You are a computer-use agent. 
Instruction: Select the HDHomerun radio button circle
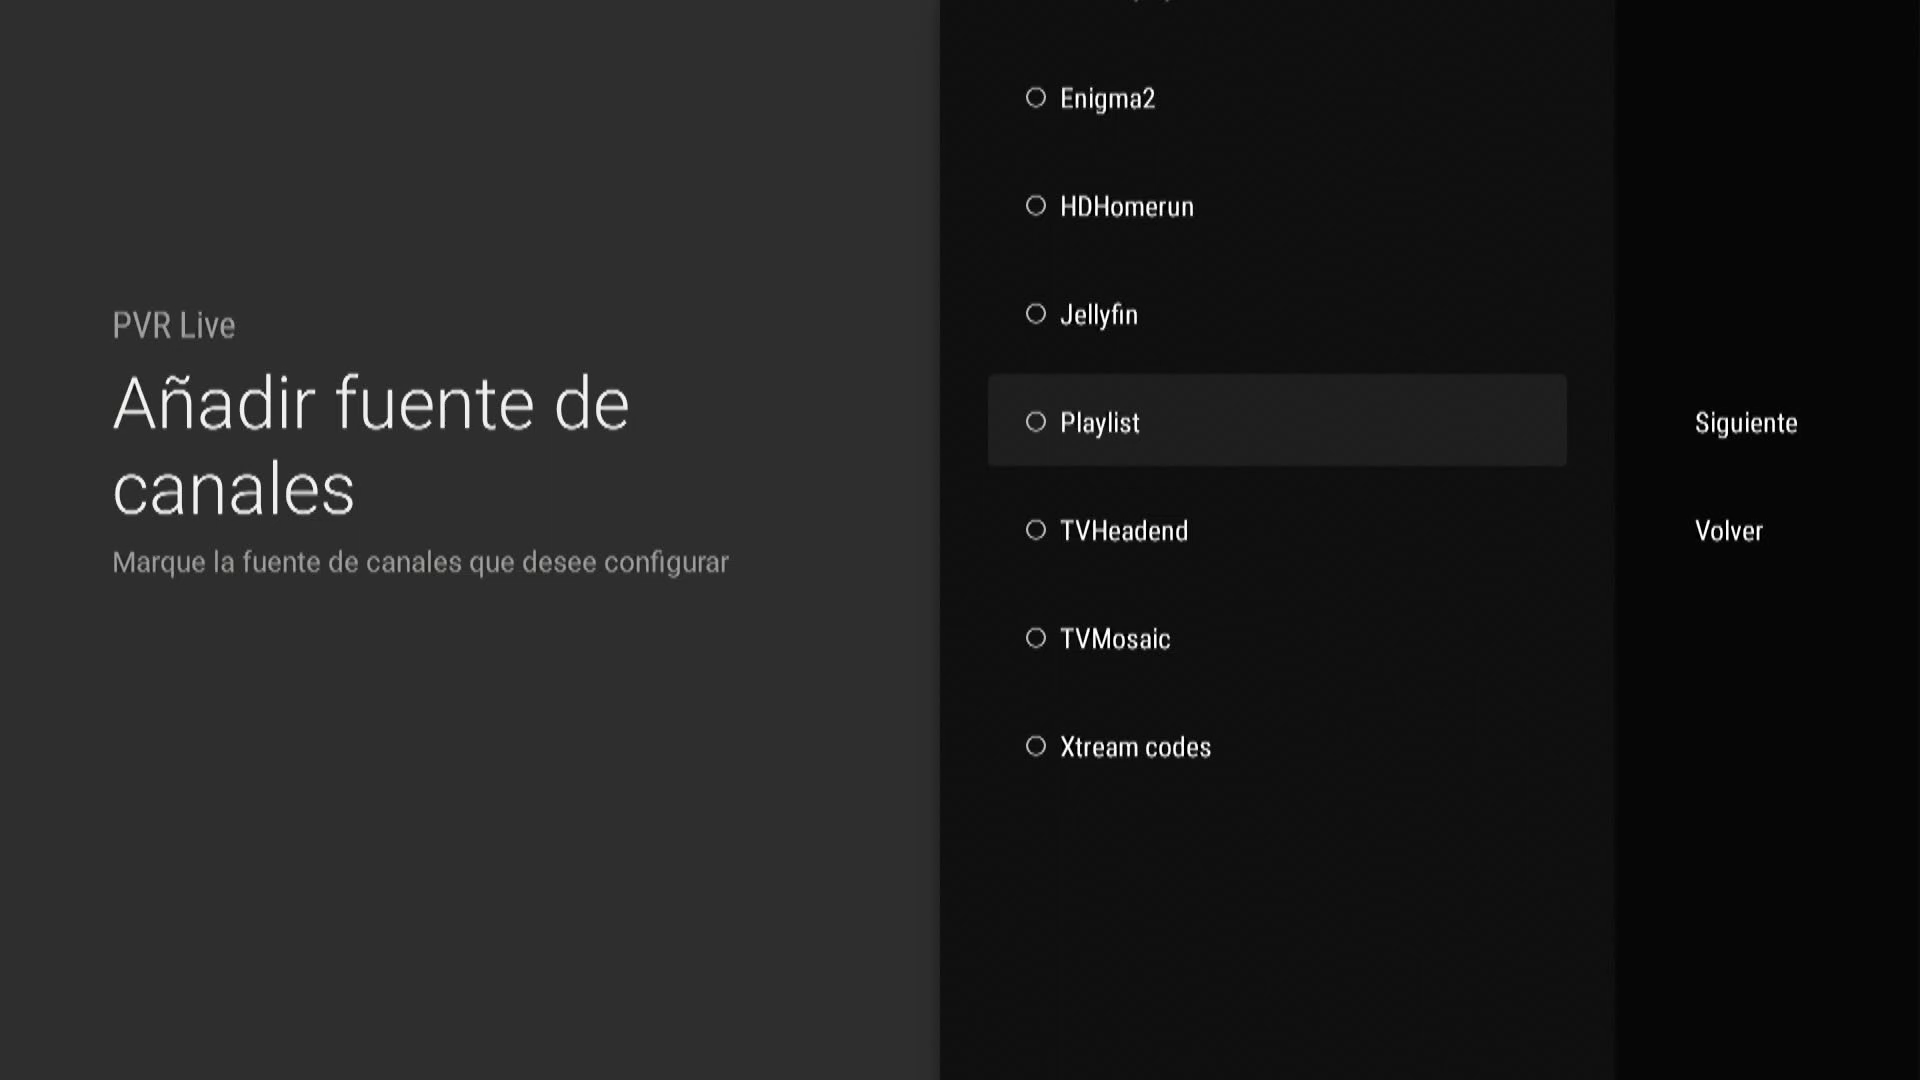(x=1036, y=206)
